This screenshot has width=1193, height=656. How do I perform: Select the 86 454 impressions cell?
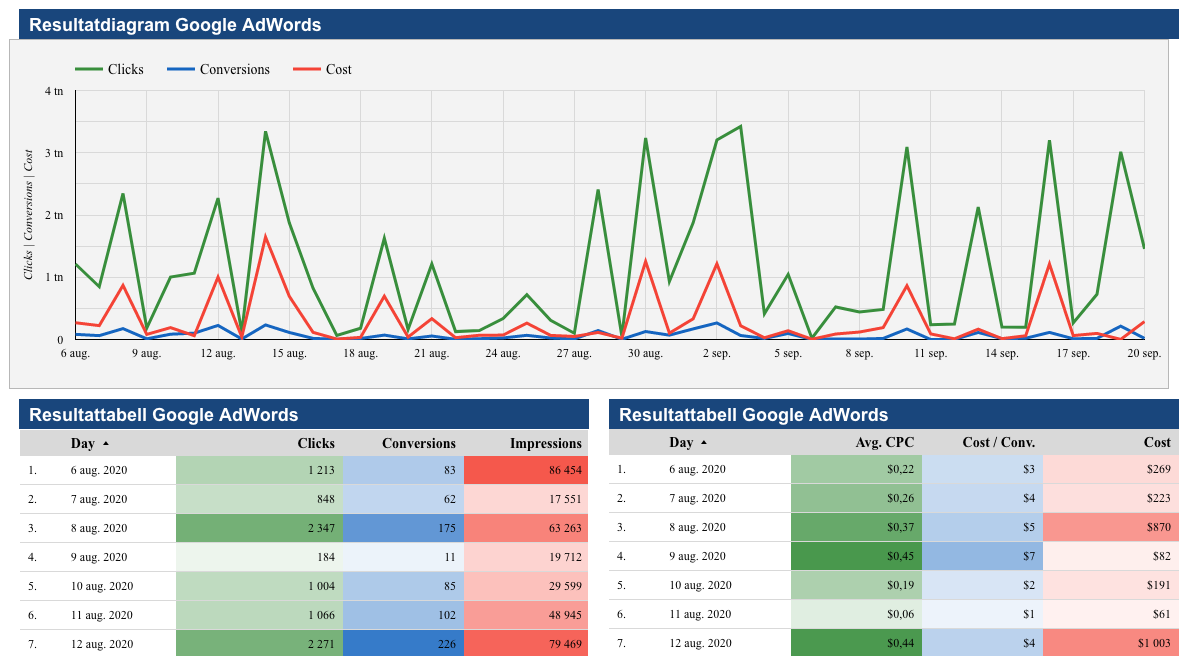click(x=526, y=469)
